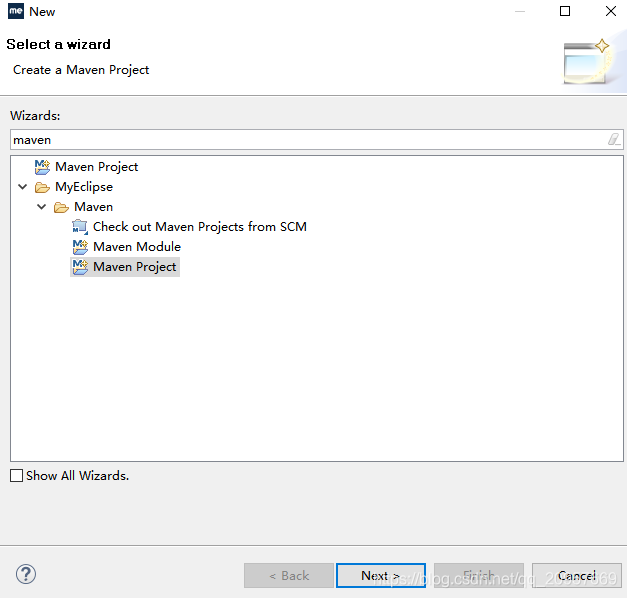Close the New wizard dialog
627x598 pixels.
(611, 11)
